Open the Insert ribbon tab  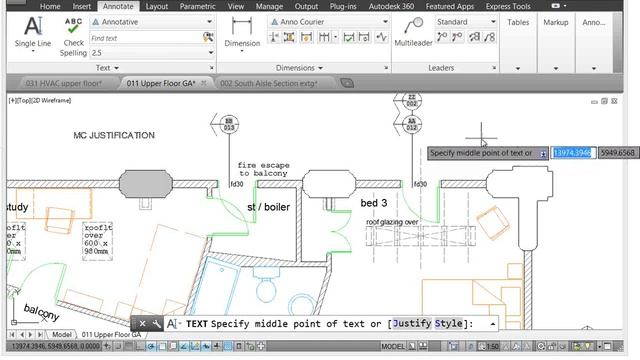(x=82, y=6)
